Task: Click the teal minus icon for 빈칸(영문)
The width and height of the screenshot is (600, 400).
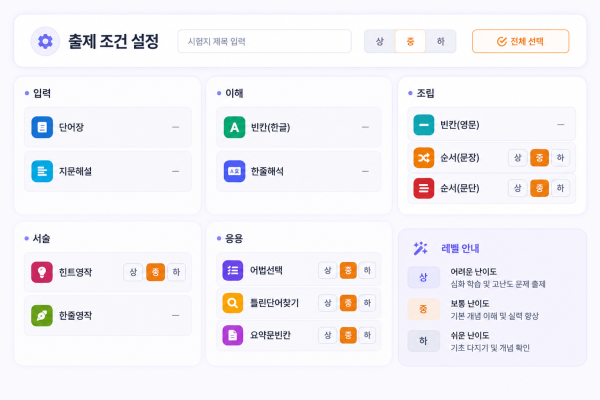Action: 424,125
